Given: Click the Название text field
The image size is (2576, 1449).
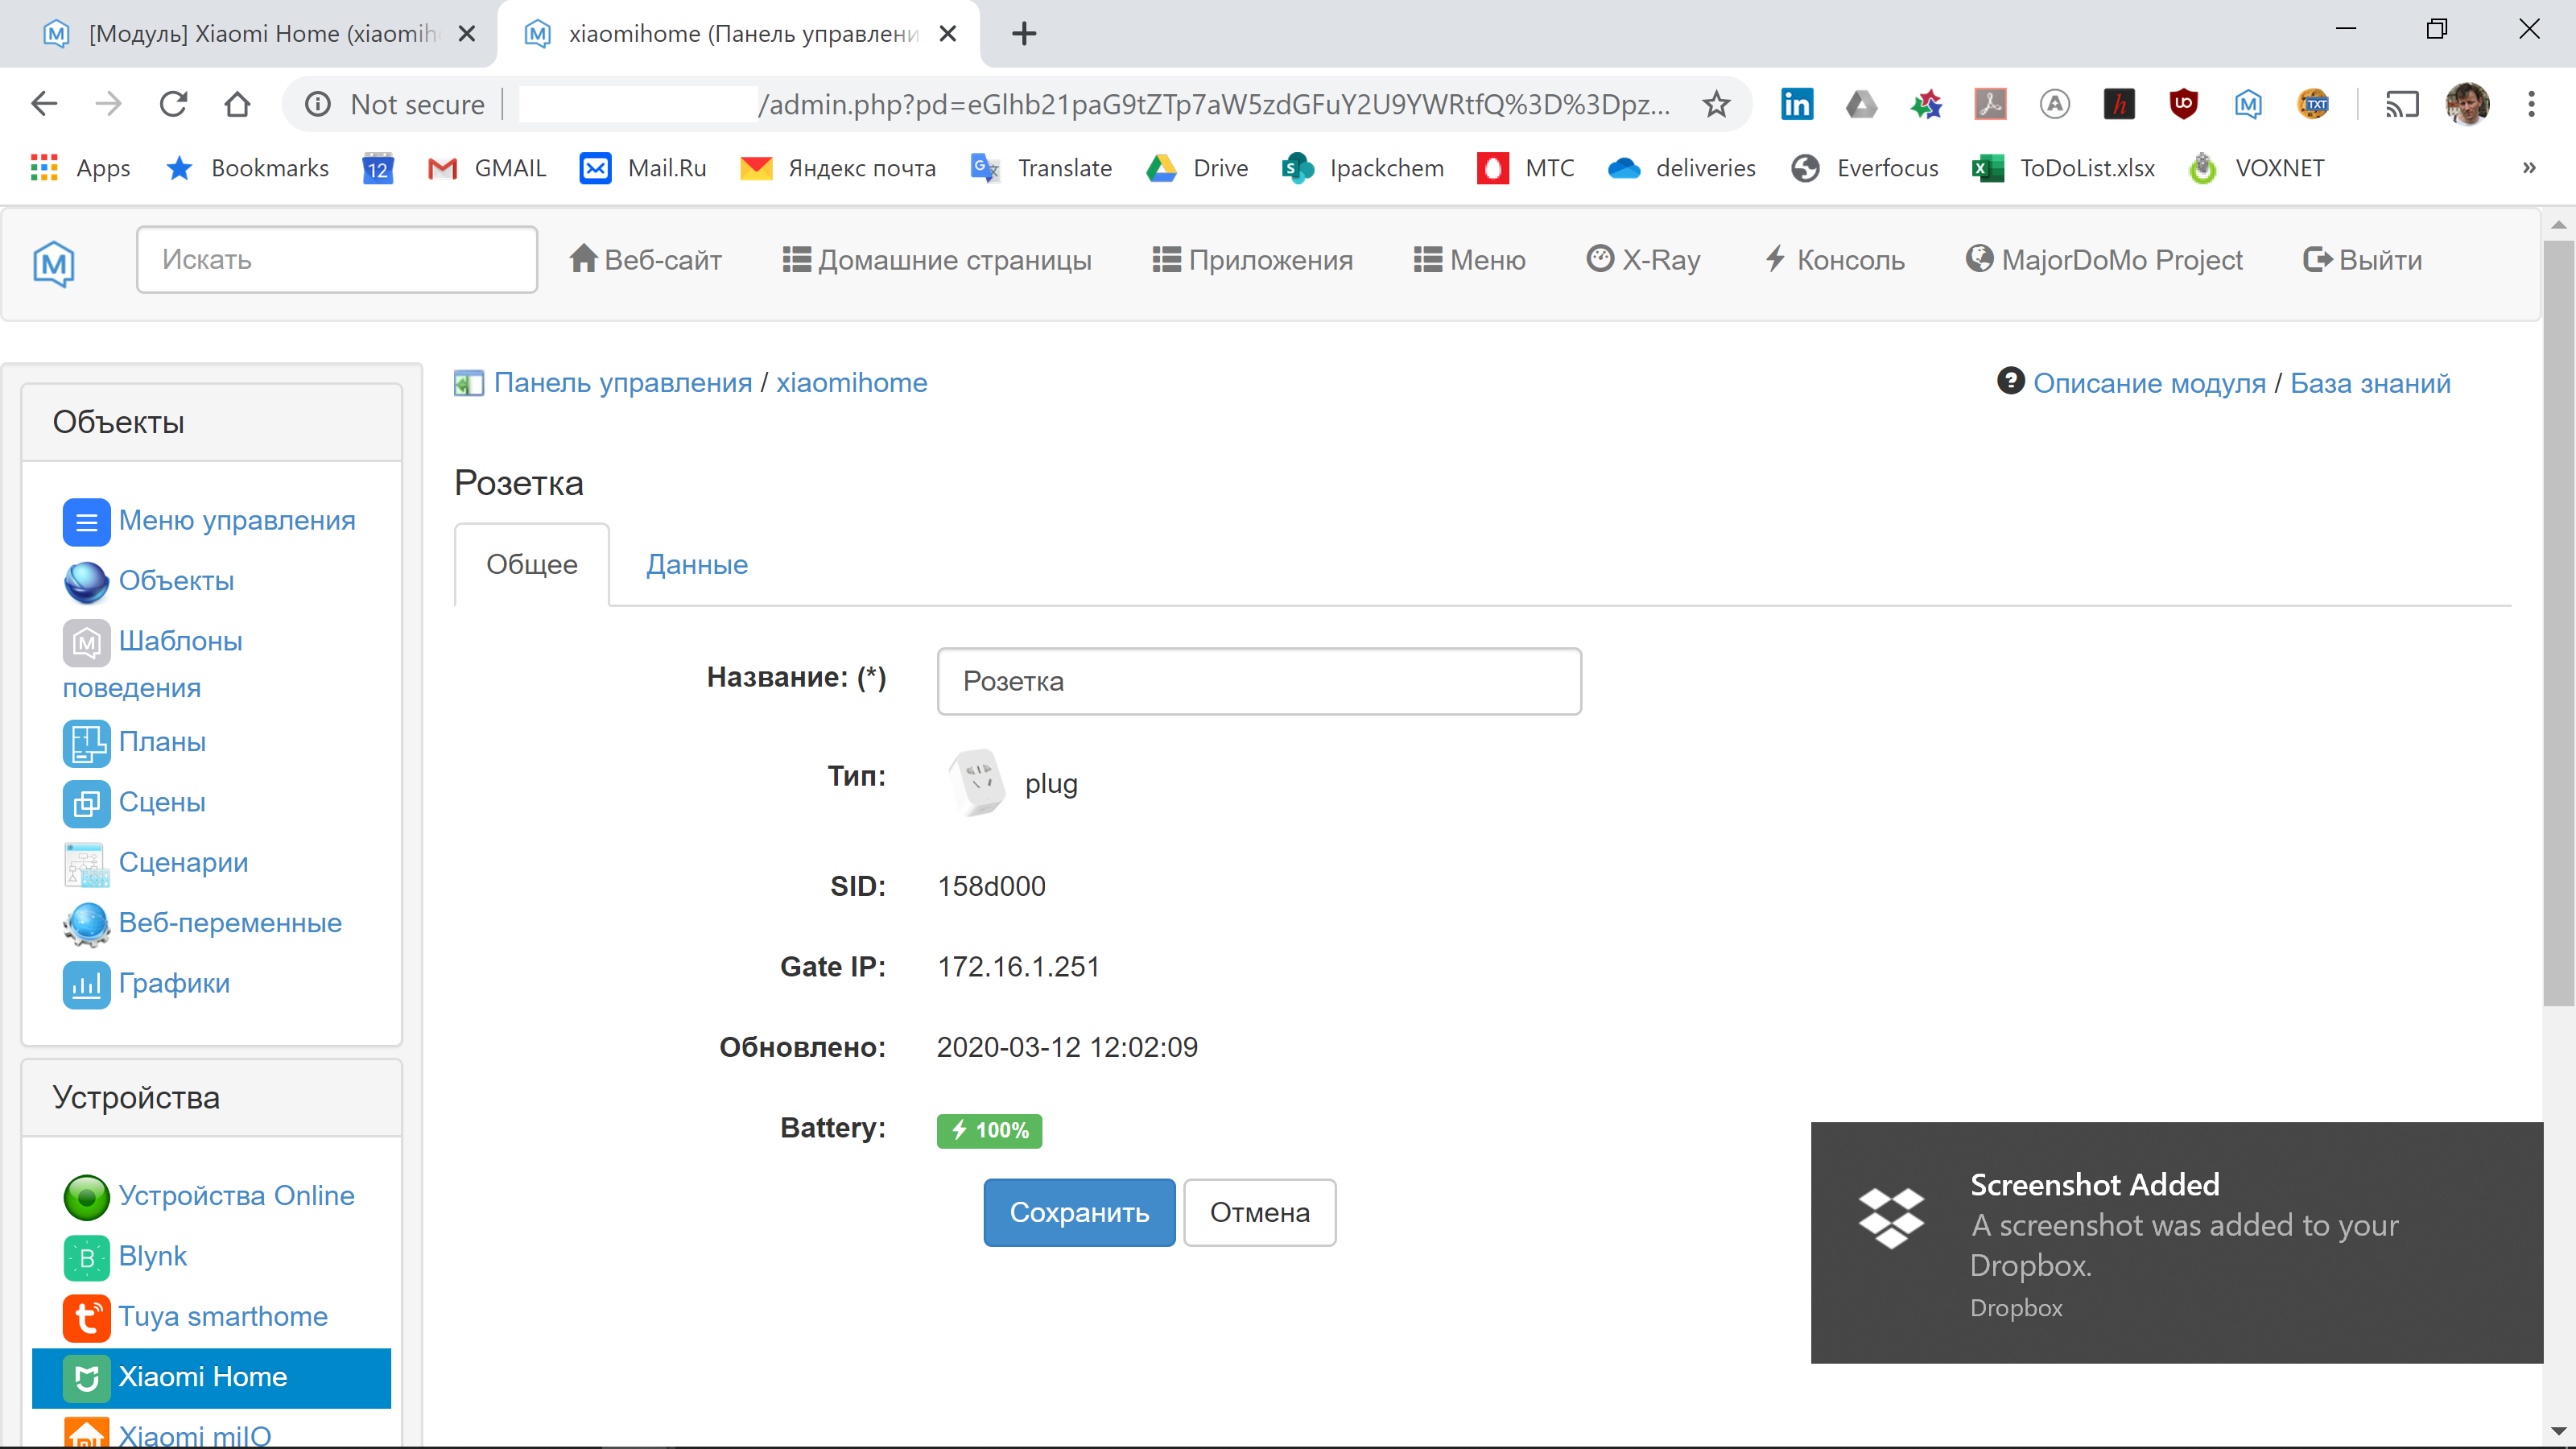Looking at the screenshot, I should [1258, 681].
